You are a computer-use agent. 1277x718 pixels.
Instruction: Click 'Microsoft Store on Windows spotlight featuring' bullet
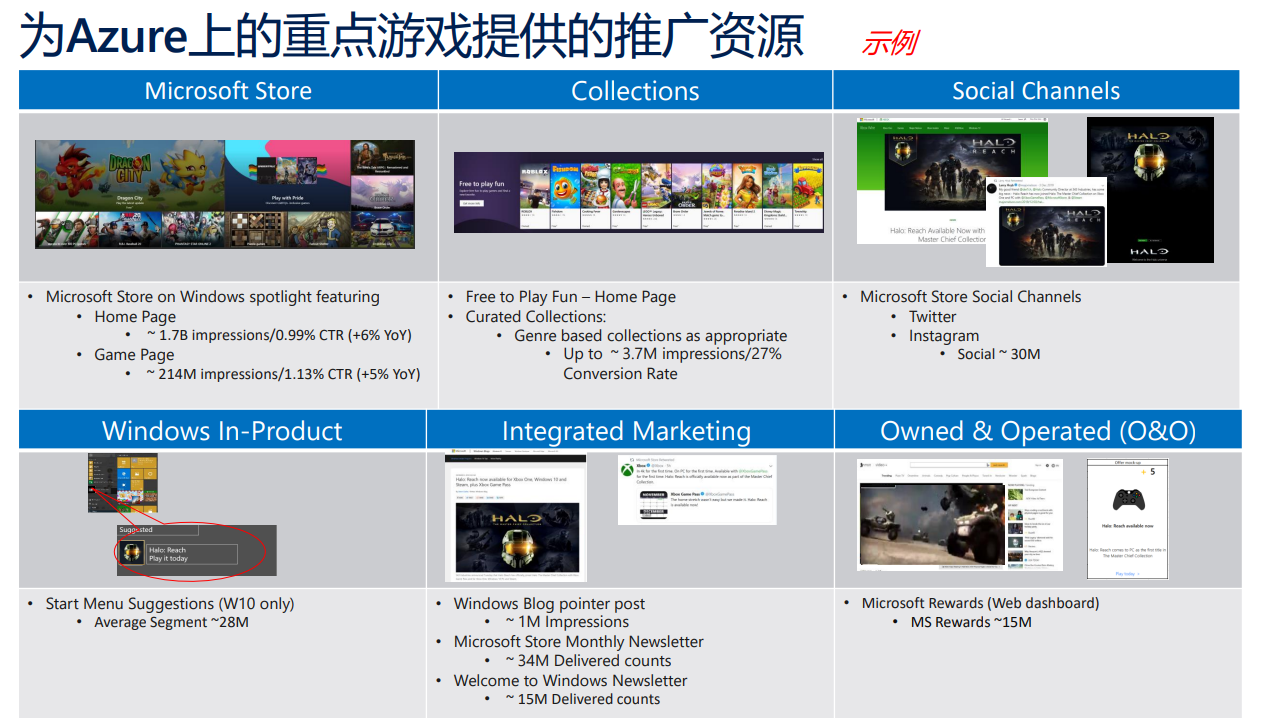pos(213,296)
